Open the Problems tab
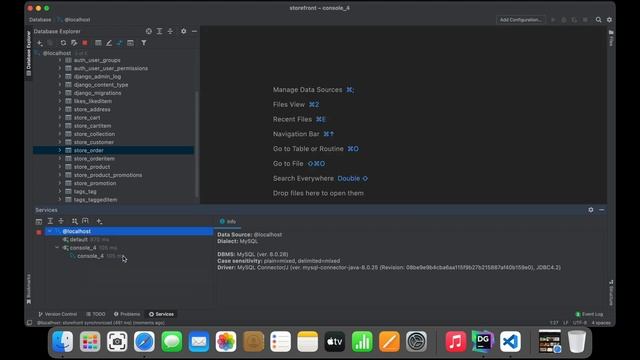The image size is (640, 360). pyautogui.click(x=127, y=314)
